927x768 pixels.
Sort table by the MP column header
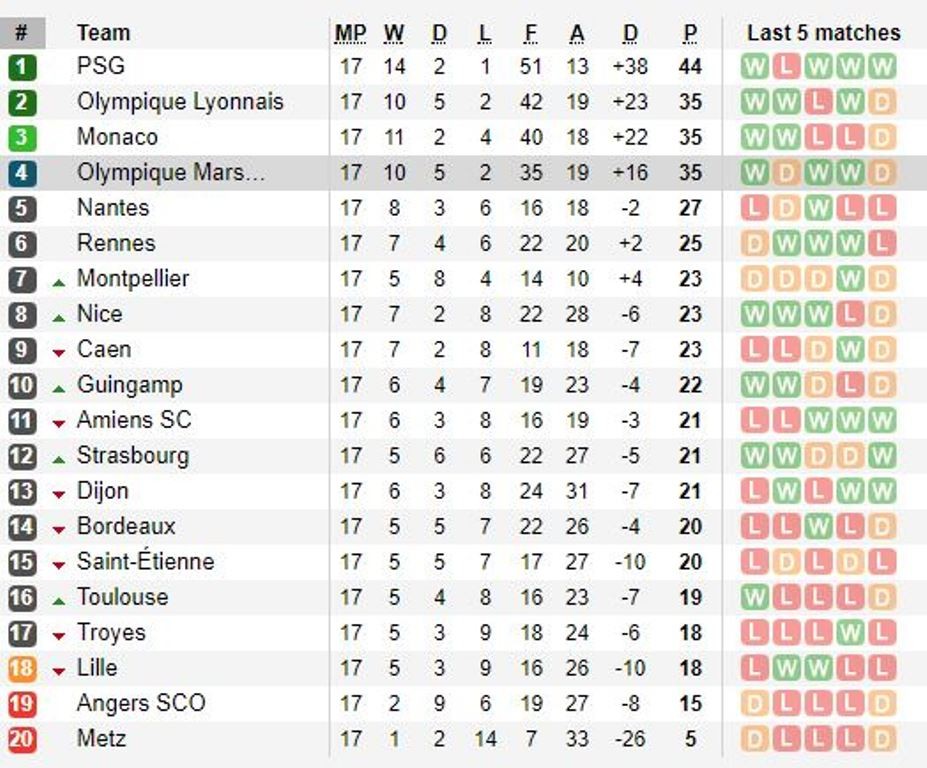point(350,33)
